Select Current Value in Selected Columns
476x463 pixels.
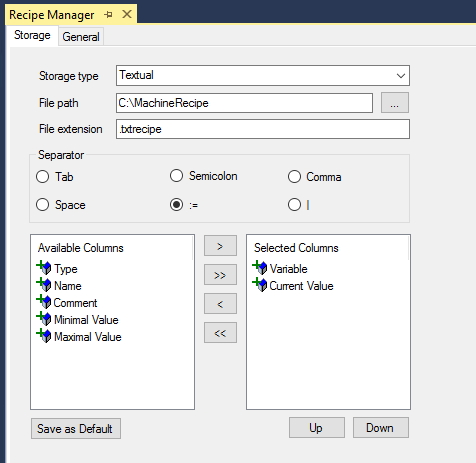click(x=301, y=286)
